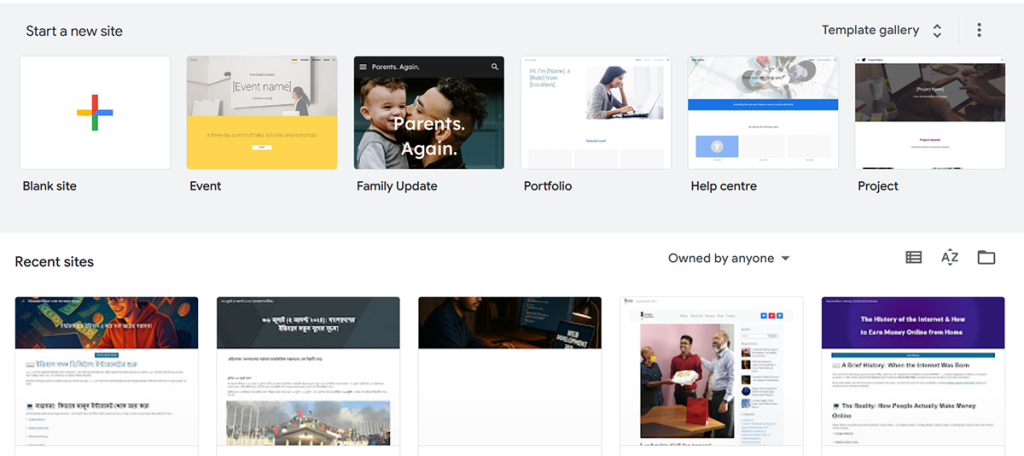Switch recent sites to list view
The height and width of the screenshot is (456, 1024).
coord(913,258)
